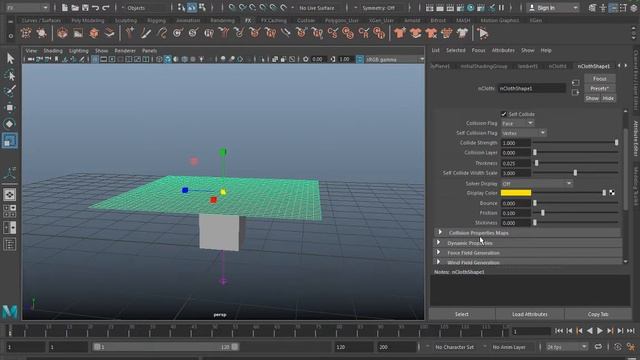Viewport: 640px width, 360px height.
Task: Click the Thickness value field
Action: (516, 163)
